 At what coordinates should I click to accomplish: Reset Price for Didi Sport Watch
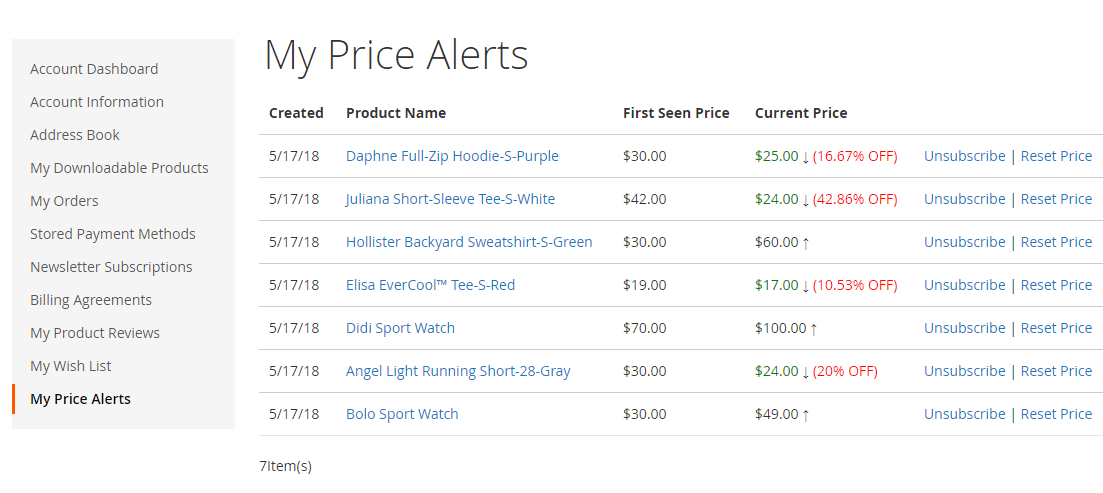coord(1056,328)
